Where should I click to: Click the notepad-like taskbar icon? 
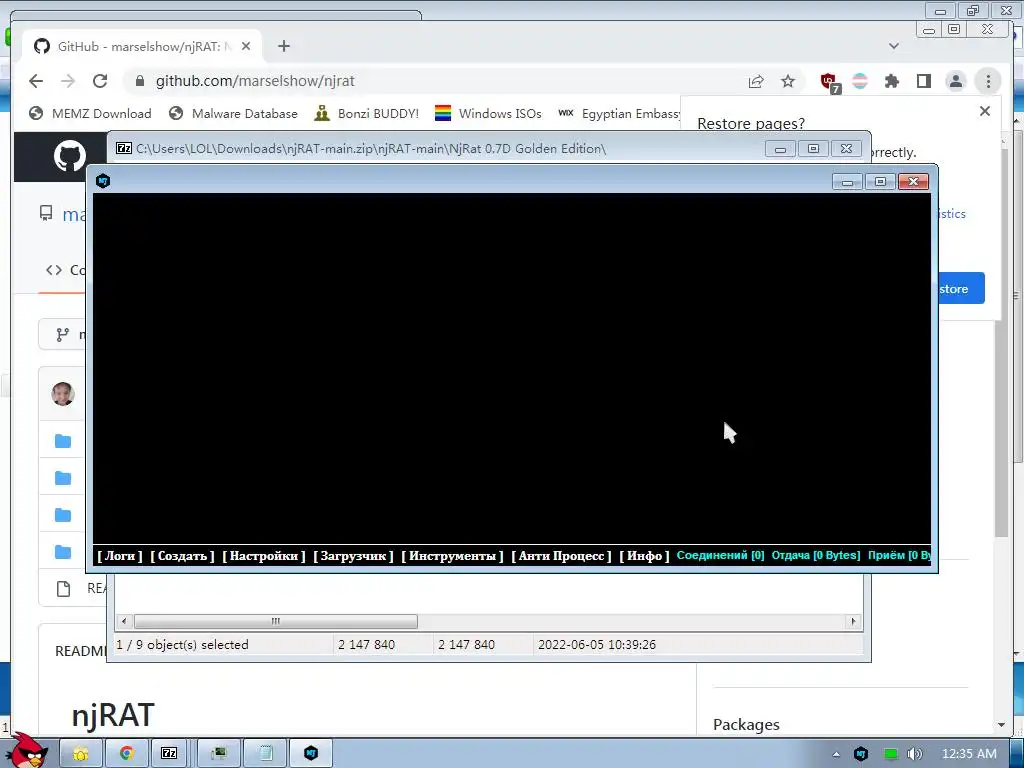coord(266,754)
